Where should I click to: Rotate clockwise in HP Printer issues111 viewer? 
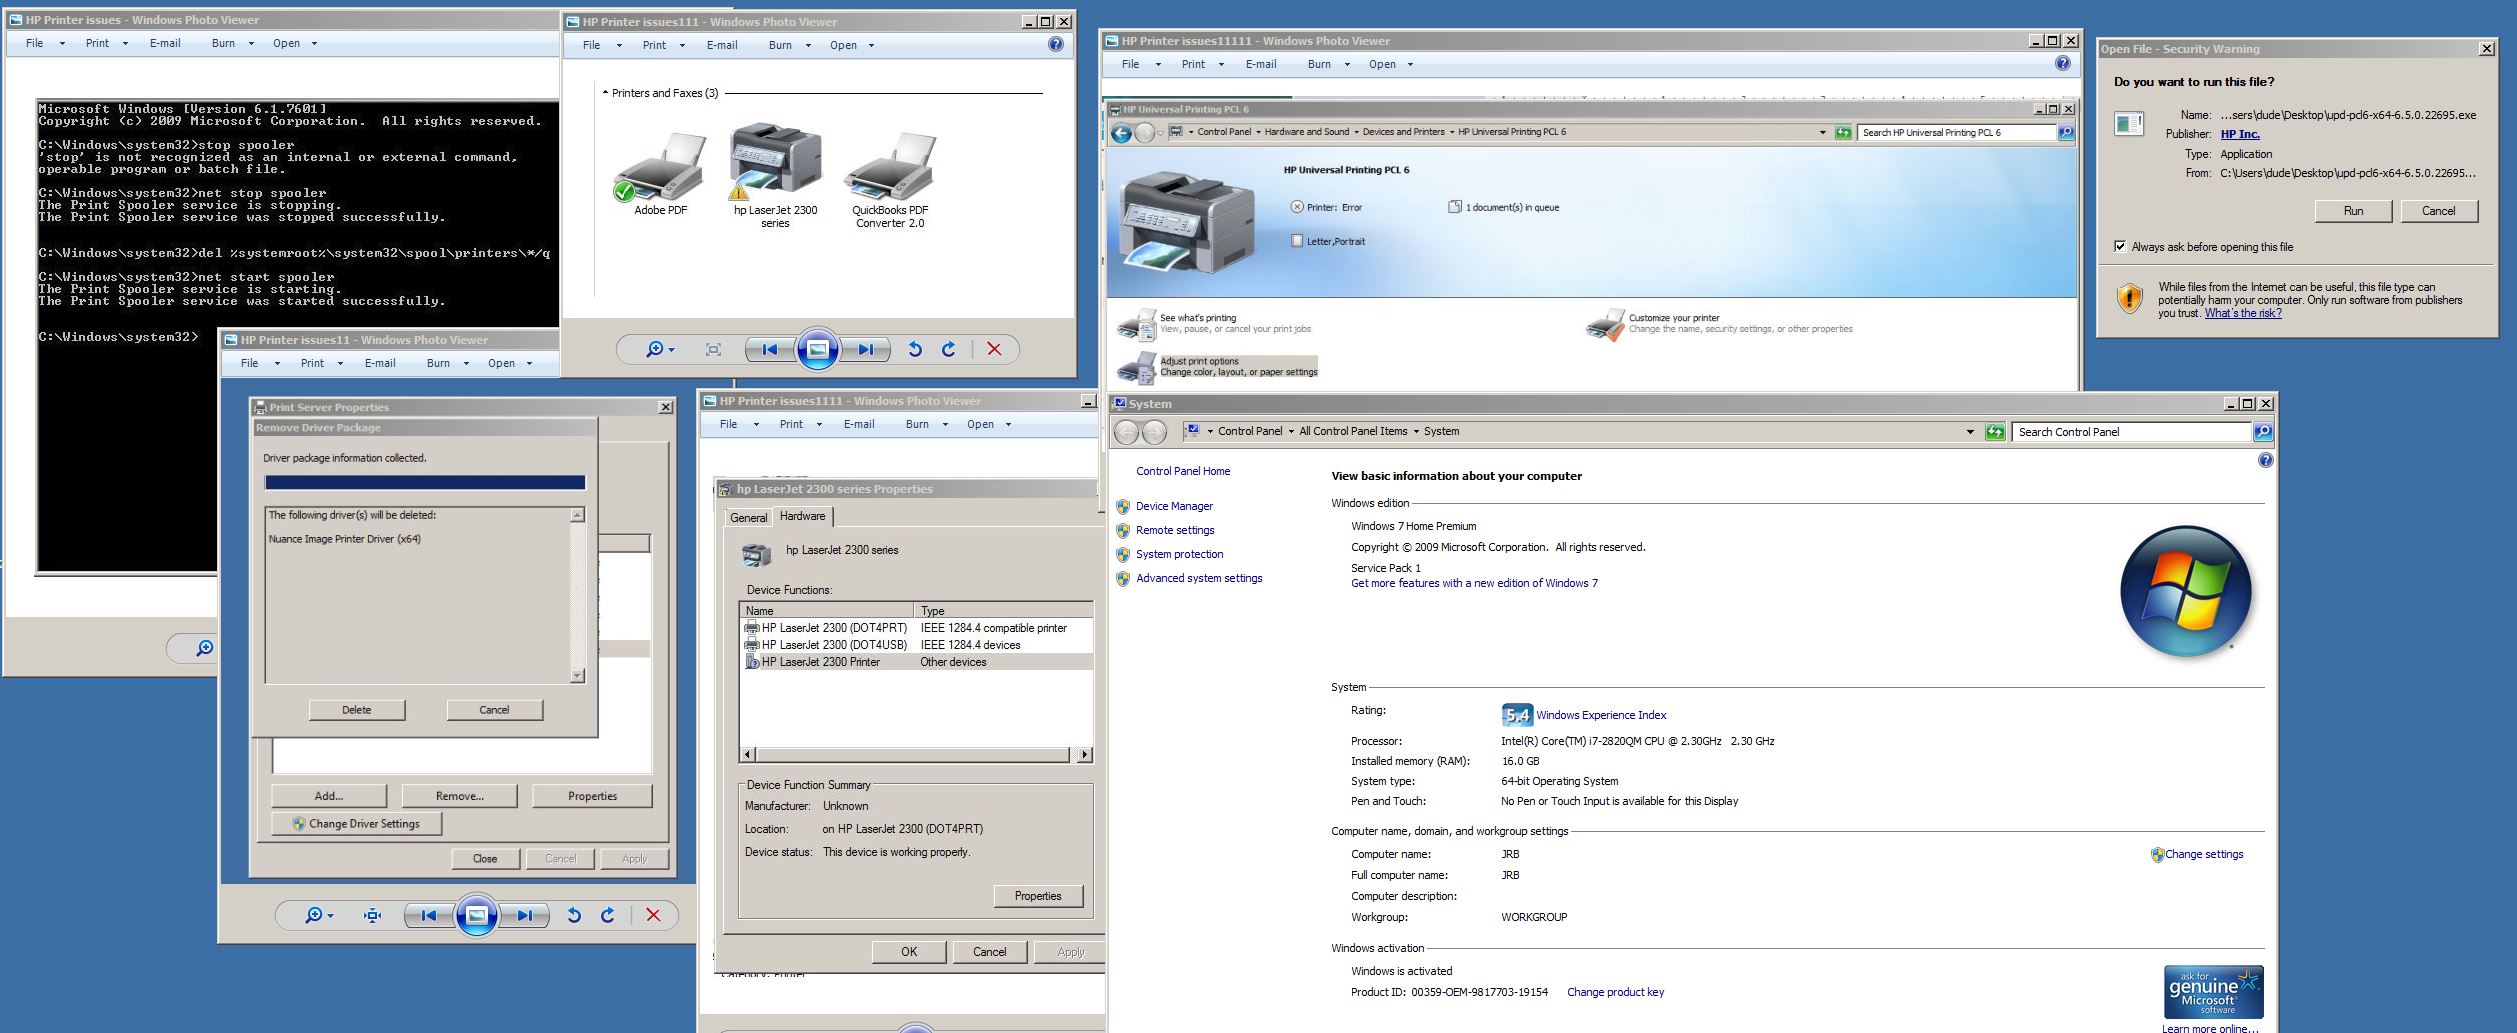click(948, 349)
